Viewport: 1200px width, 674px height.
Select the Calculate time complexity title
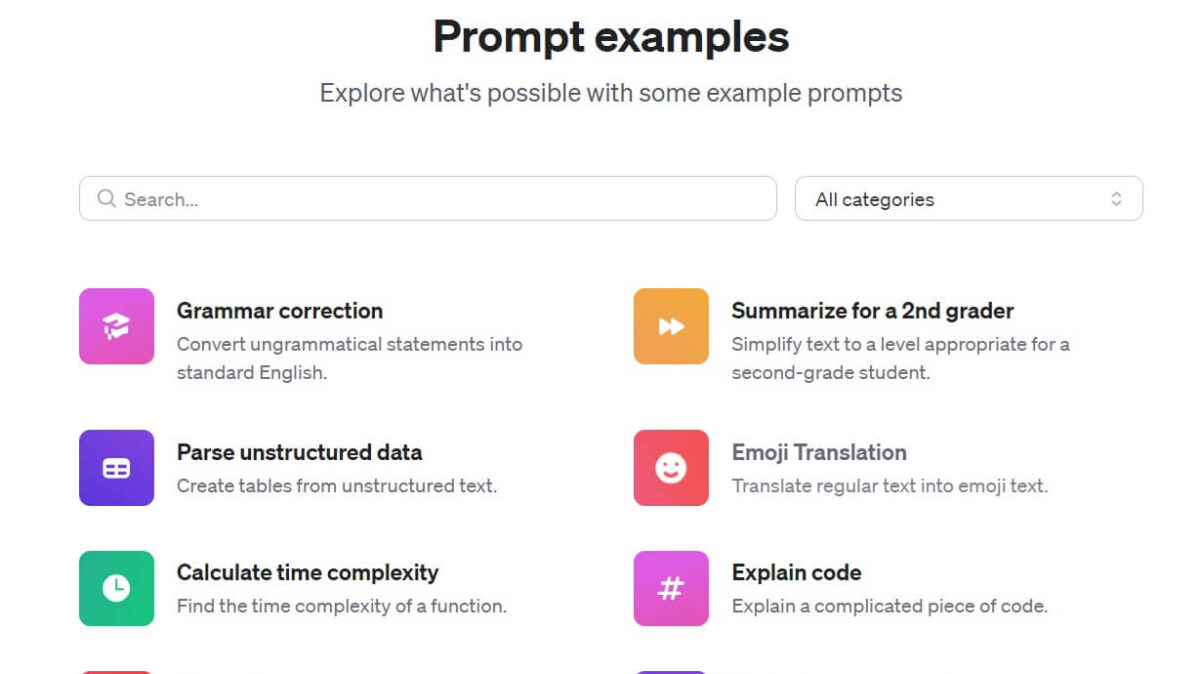[x=307, y=573]
